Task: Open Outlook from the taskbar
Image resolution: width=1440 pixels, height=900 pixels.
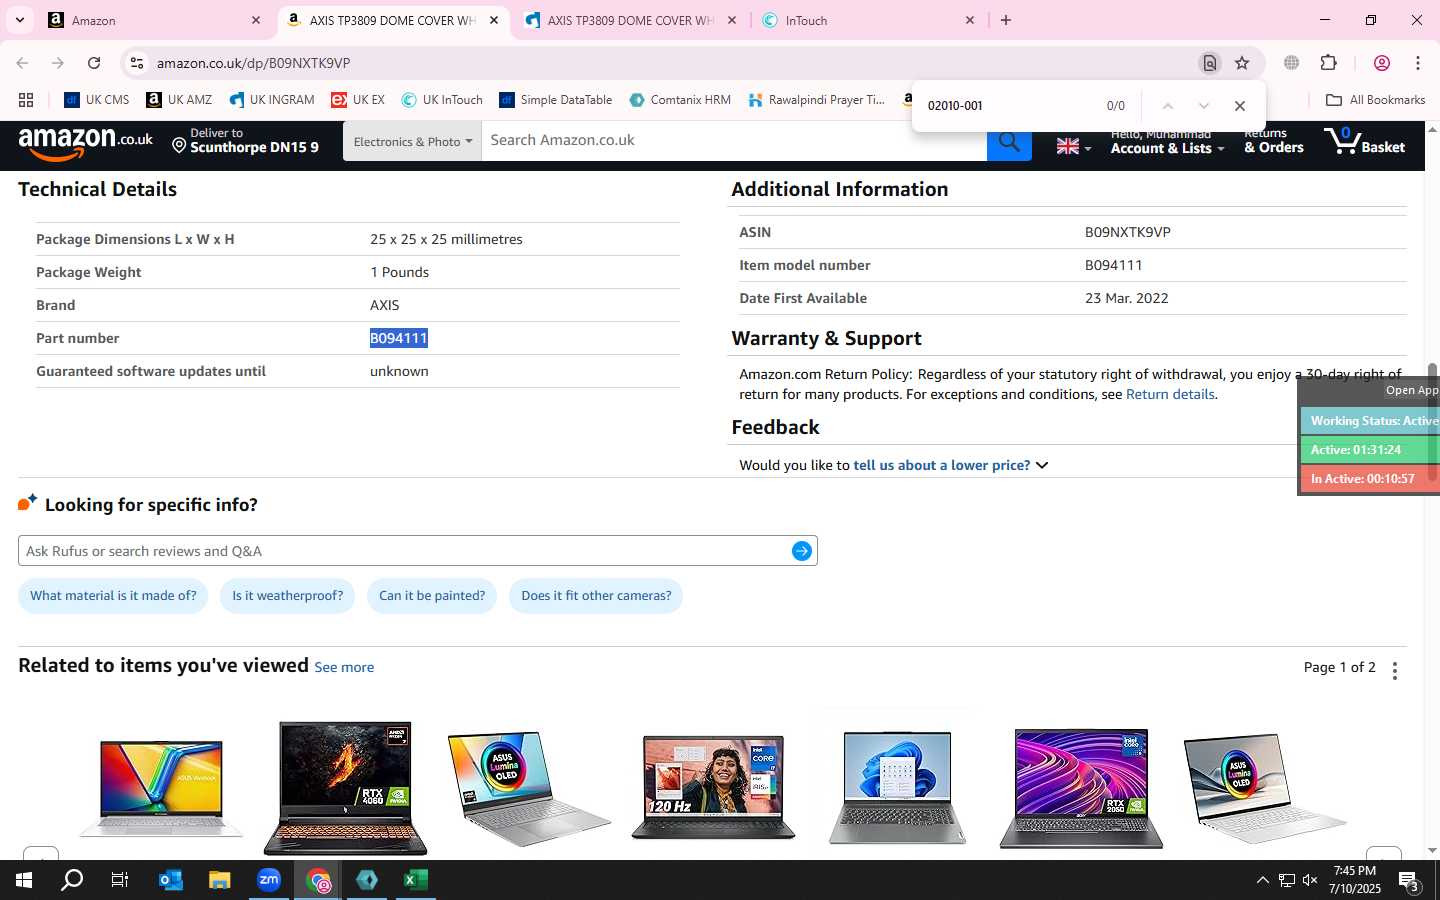Action: click(171, 880)
